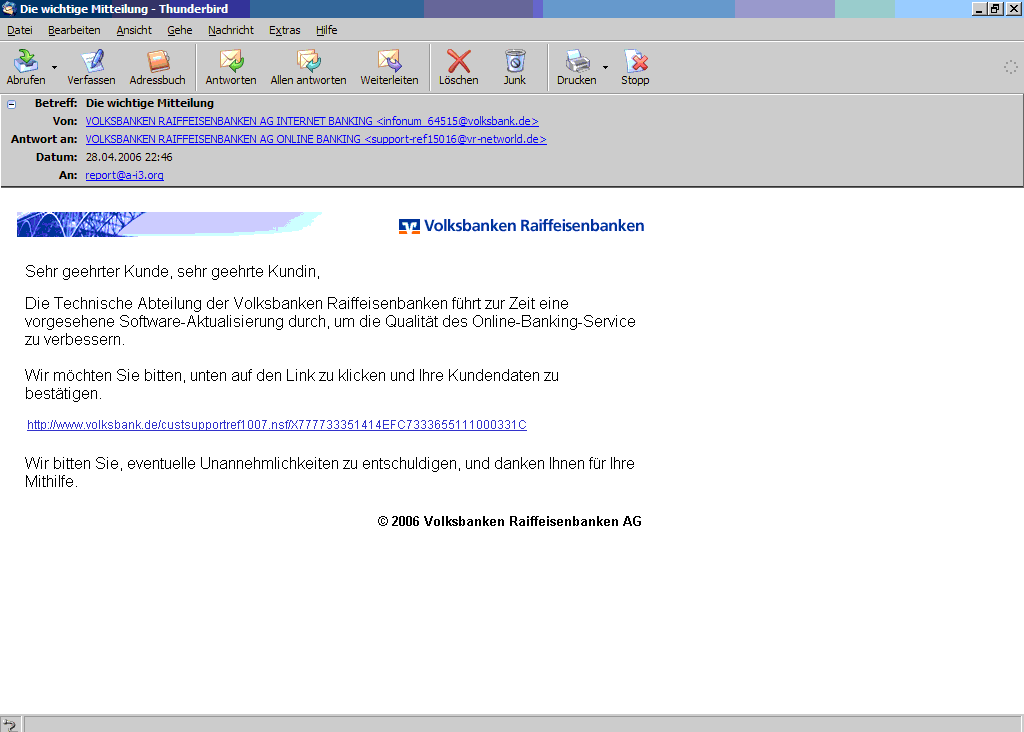Click the date text 28.04.2006 22:46
This screenshot has width=1024, height=732.
pos(129,157)
